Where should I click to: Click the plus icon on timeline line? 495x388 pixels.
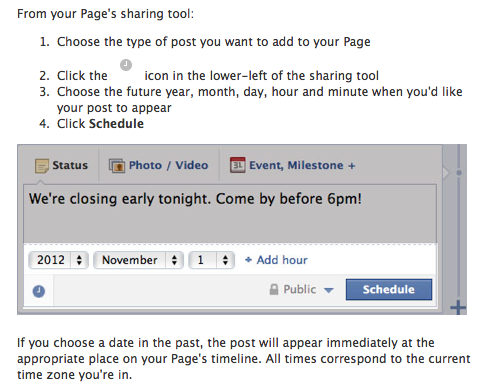tap(458, 307)
